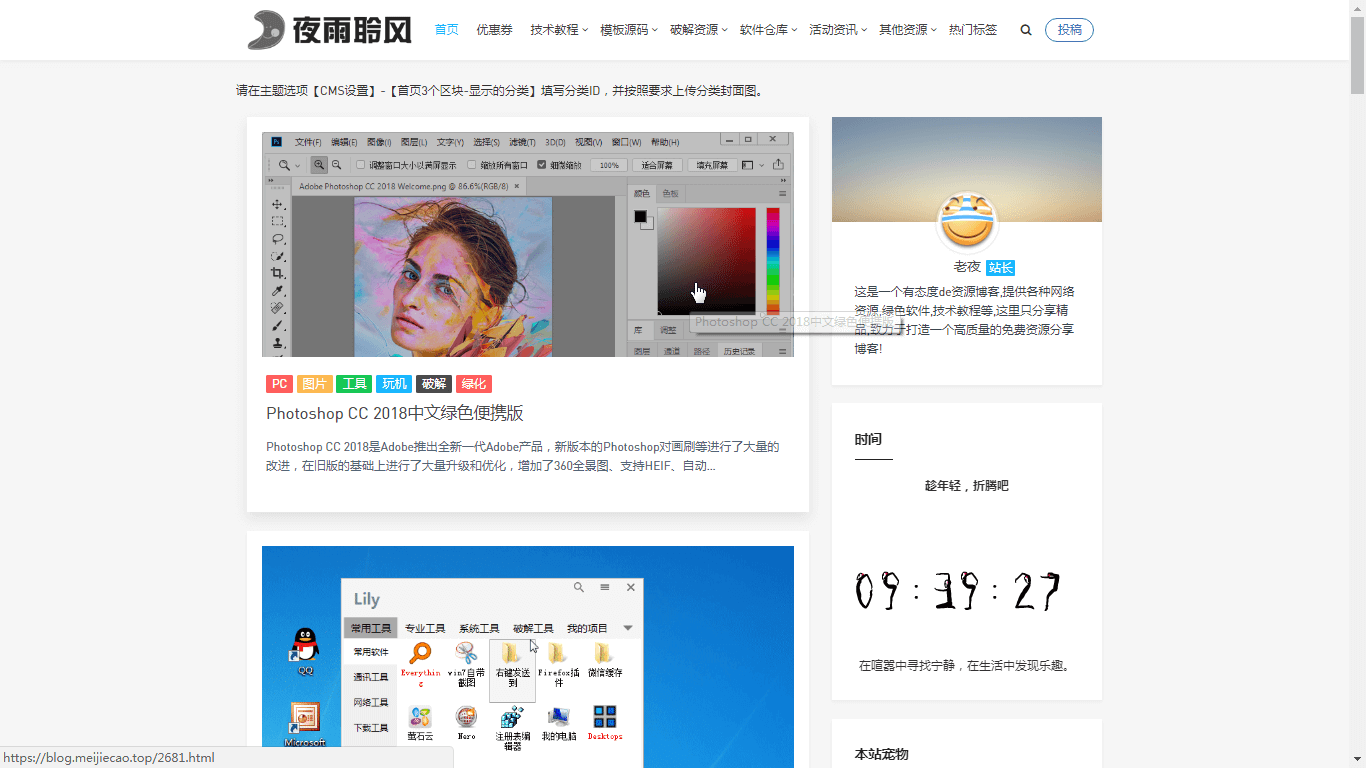
Task: Click the Photoshop post excerpt text
Action: pos(522,456)
